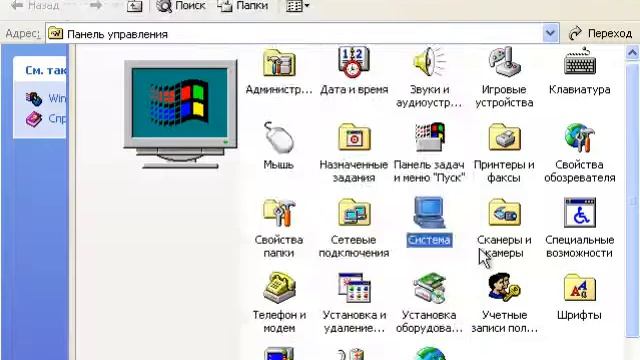This screenshot has height=360, width=640.
Task: Open the Администрирование icon
Action: [279, 62]
